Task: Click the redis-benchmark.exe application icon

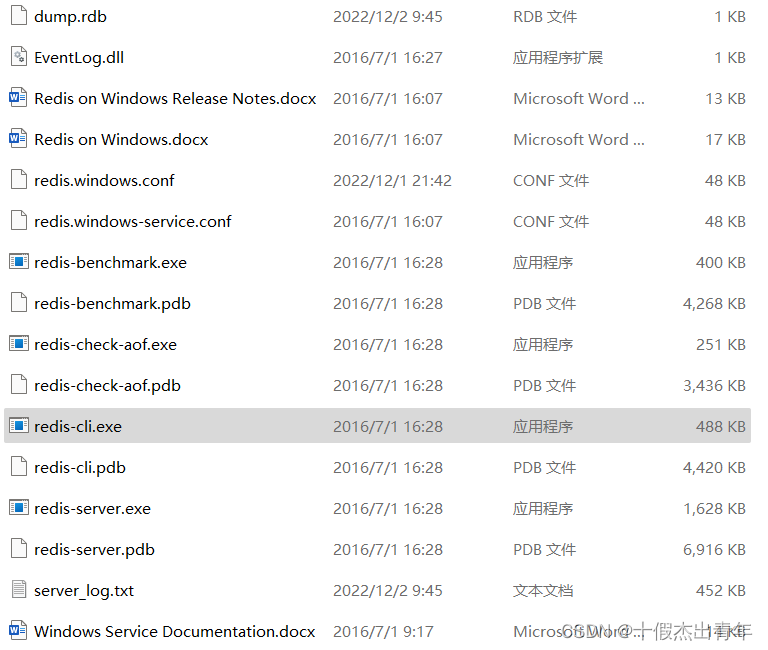Action: click(x=18, y=262)
